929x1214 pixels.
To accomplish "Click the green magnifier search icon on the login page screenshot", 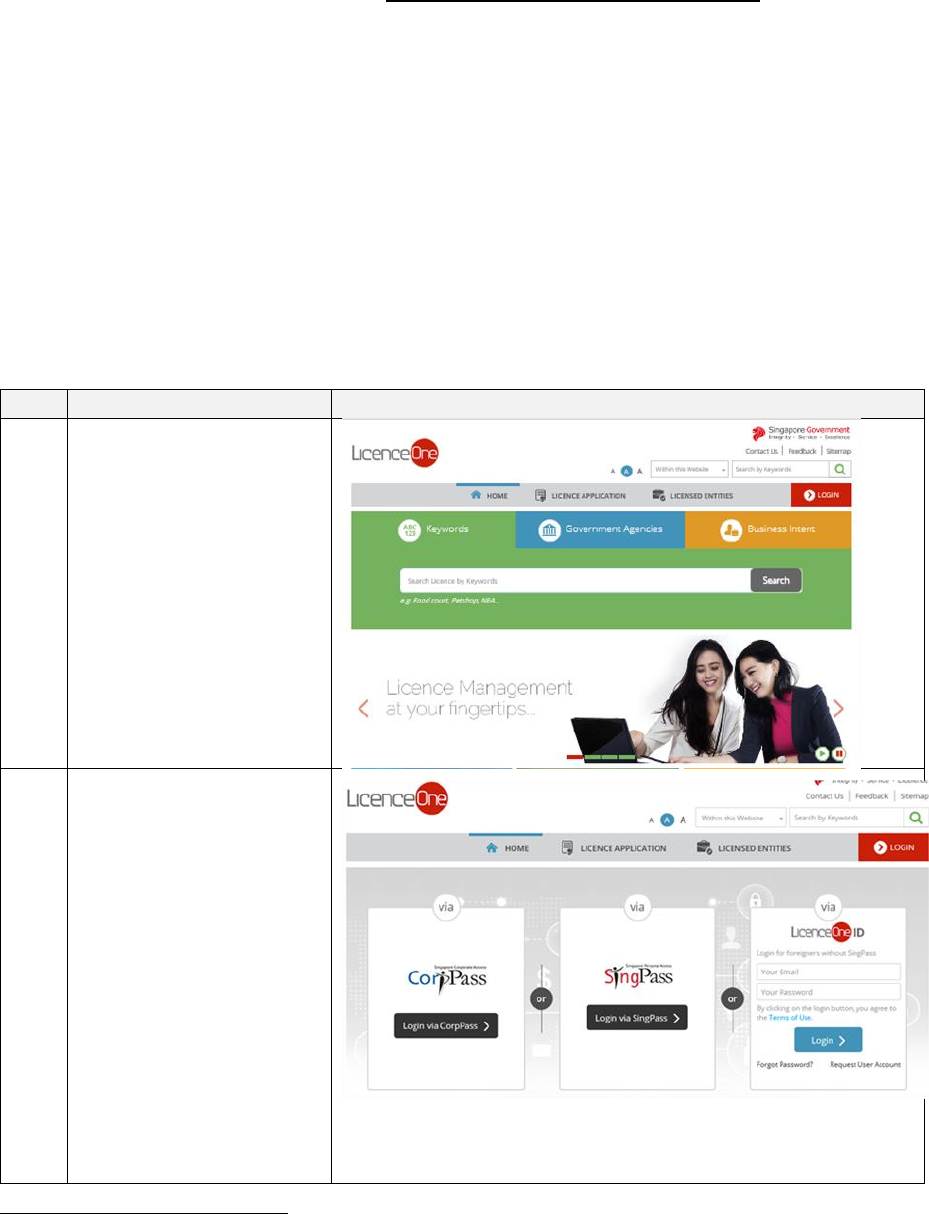I will [916, 818].
